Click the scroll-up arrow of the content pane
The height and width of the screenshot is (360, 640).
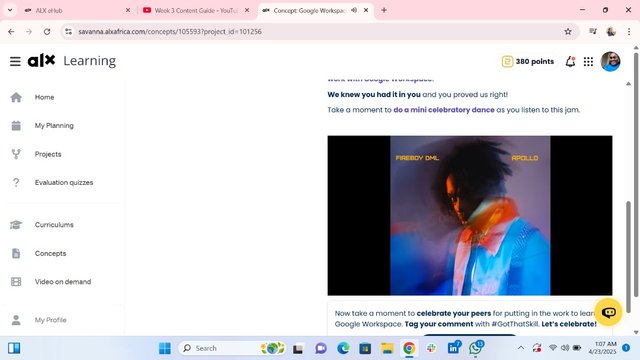(629, 84)
